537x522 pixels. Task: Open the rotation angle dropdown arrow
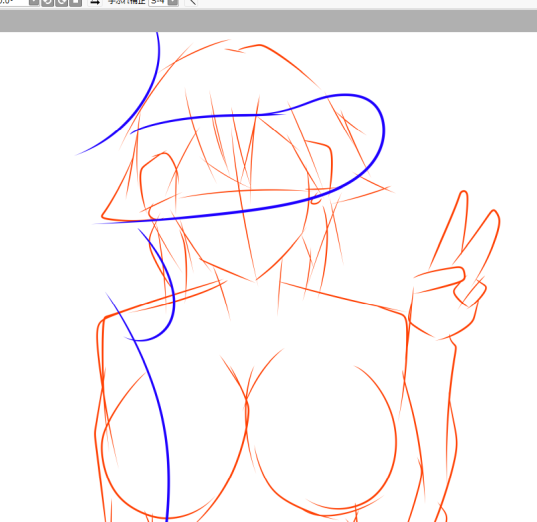[x=34, y=2]
